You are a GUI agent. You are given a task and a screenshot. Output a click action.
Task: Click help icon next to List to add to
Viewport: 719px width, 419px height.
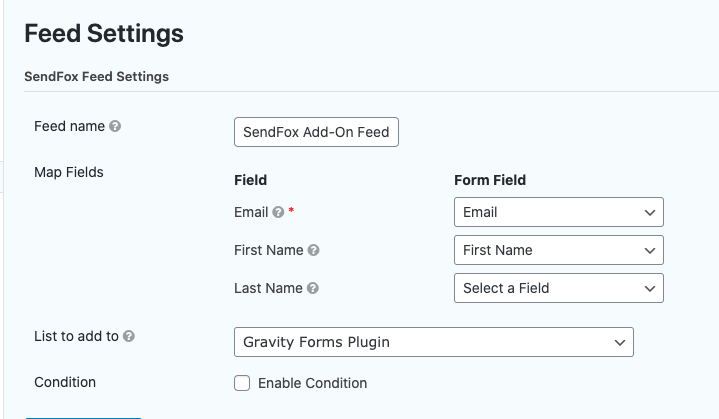pyautogui.click(x=129, y=336)
